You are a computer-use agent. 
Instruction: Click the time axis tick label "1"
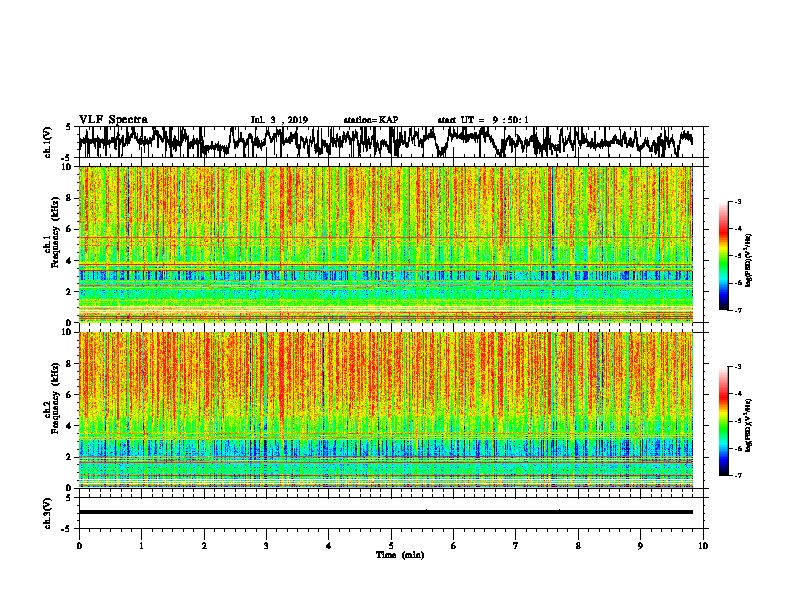[141, 546]
